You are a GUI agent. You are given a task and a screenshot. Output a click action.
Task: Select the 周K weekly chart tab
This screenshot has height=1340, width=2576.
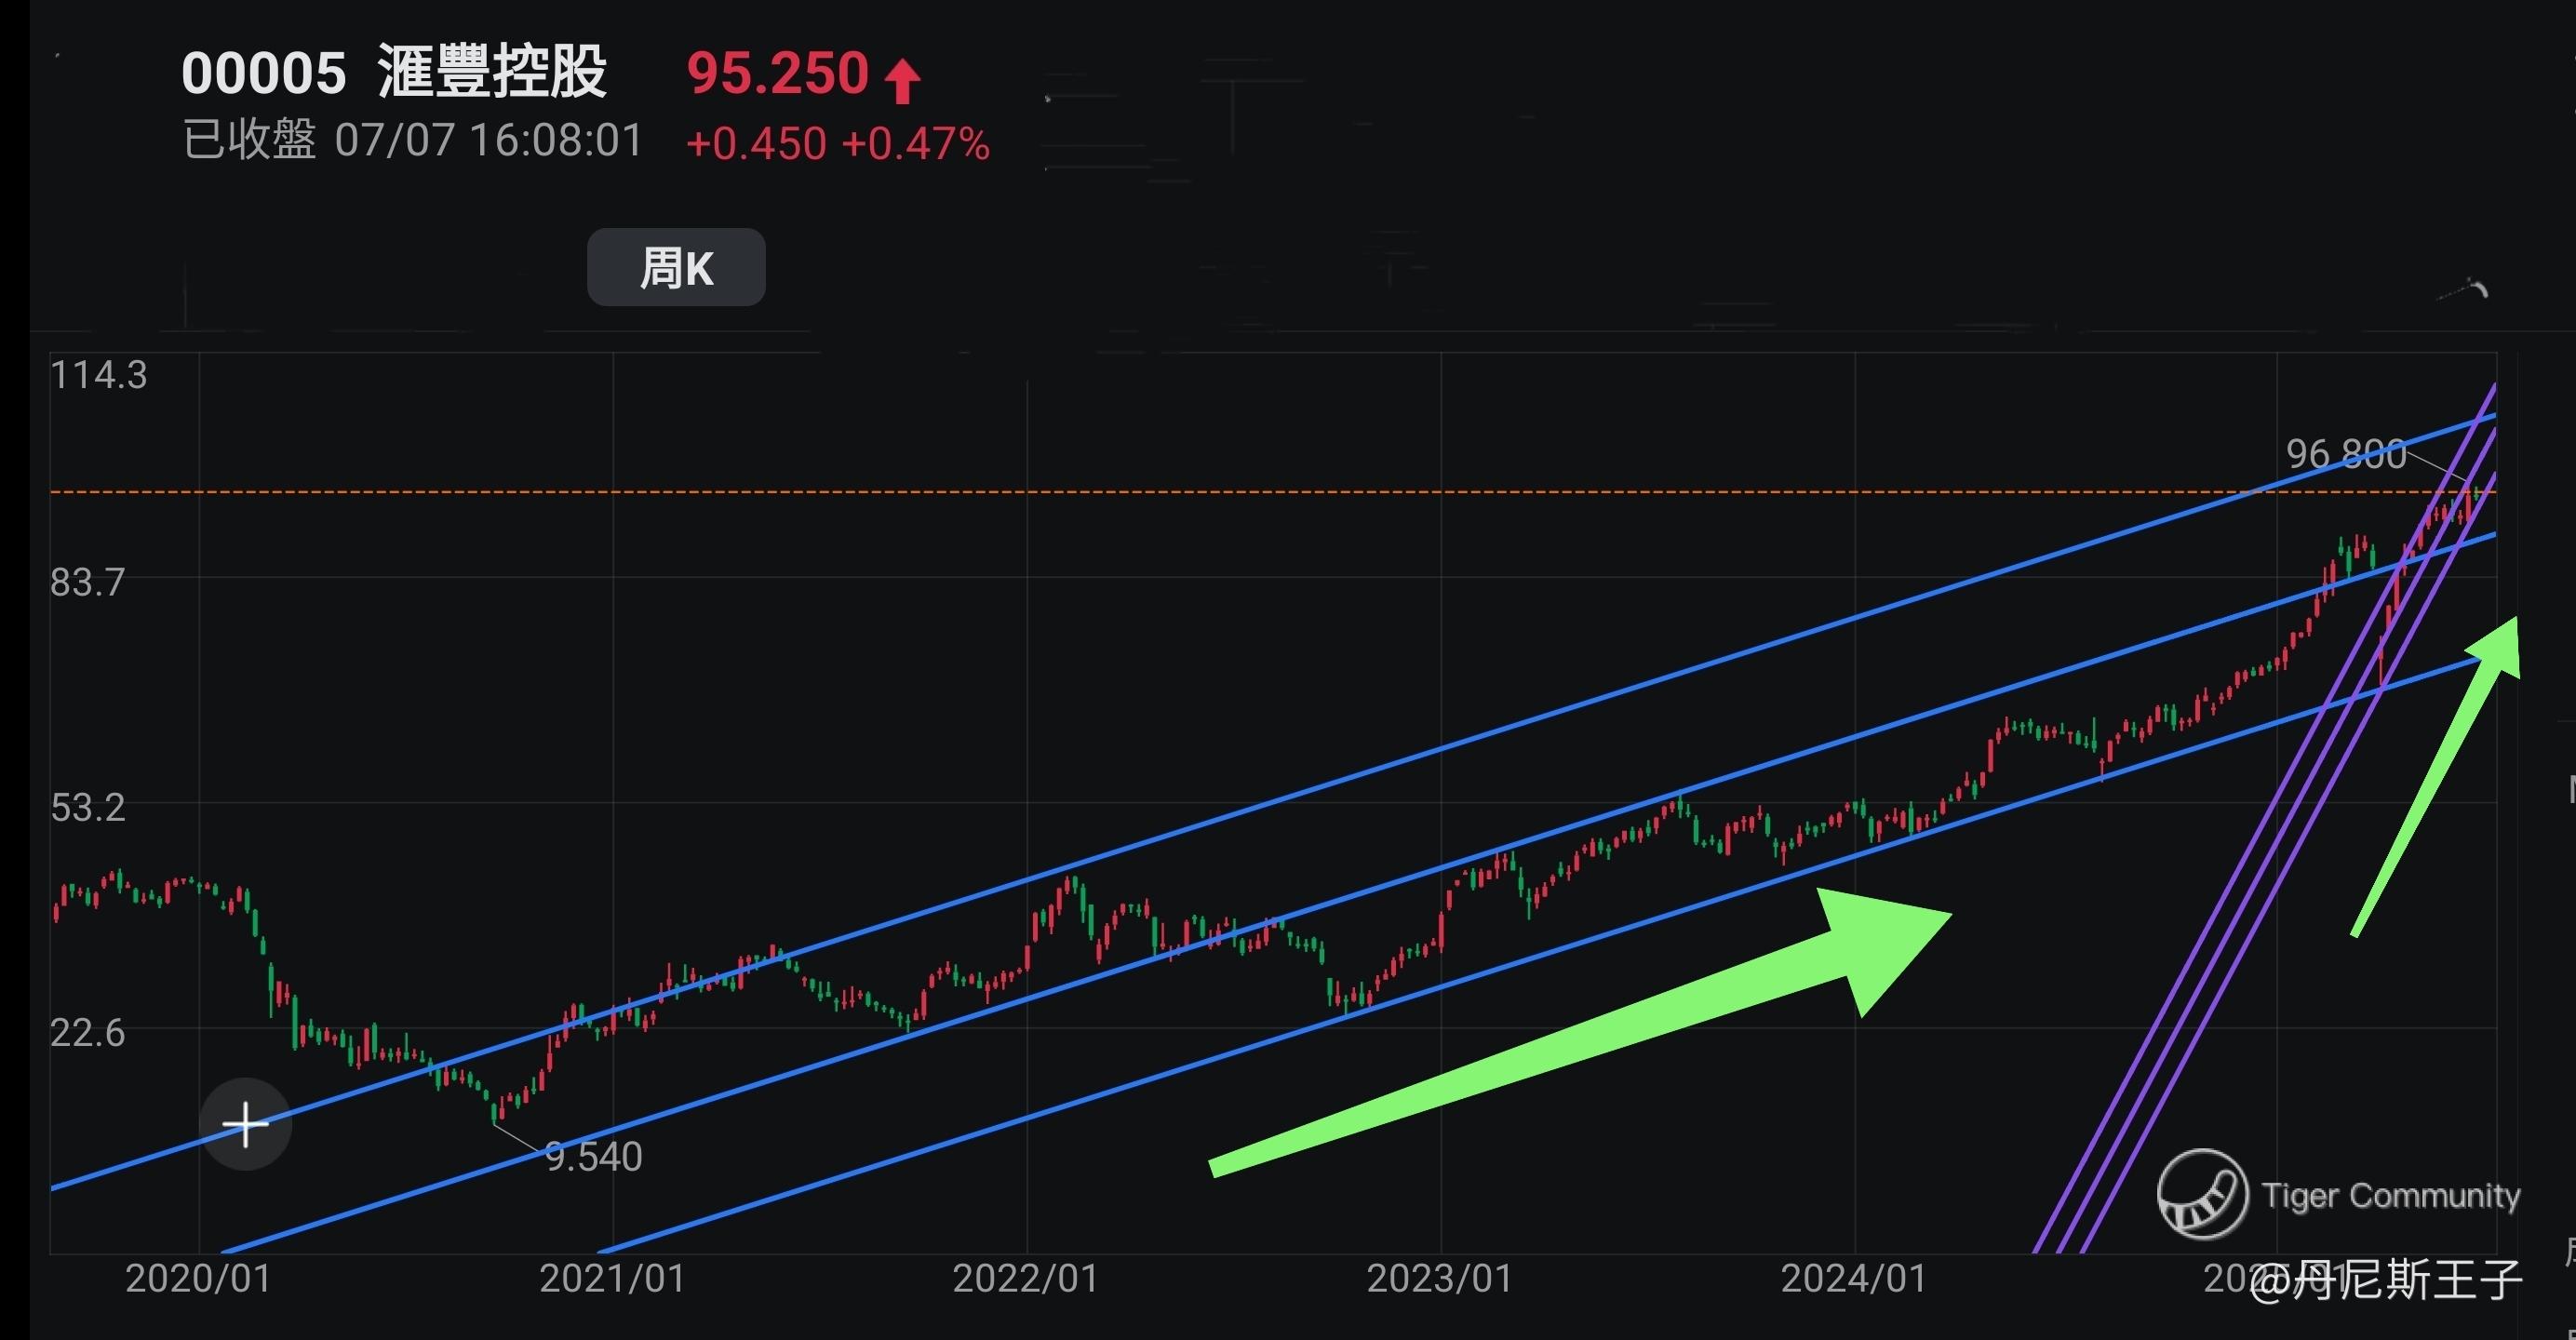pyautogui.click(x=676, y=267)
